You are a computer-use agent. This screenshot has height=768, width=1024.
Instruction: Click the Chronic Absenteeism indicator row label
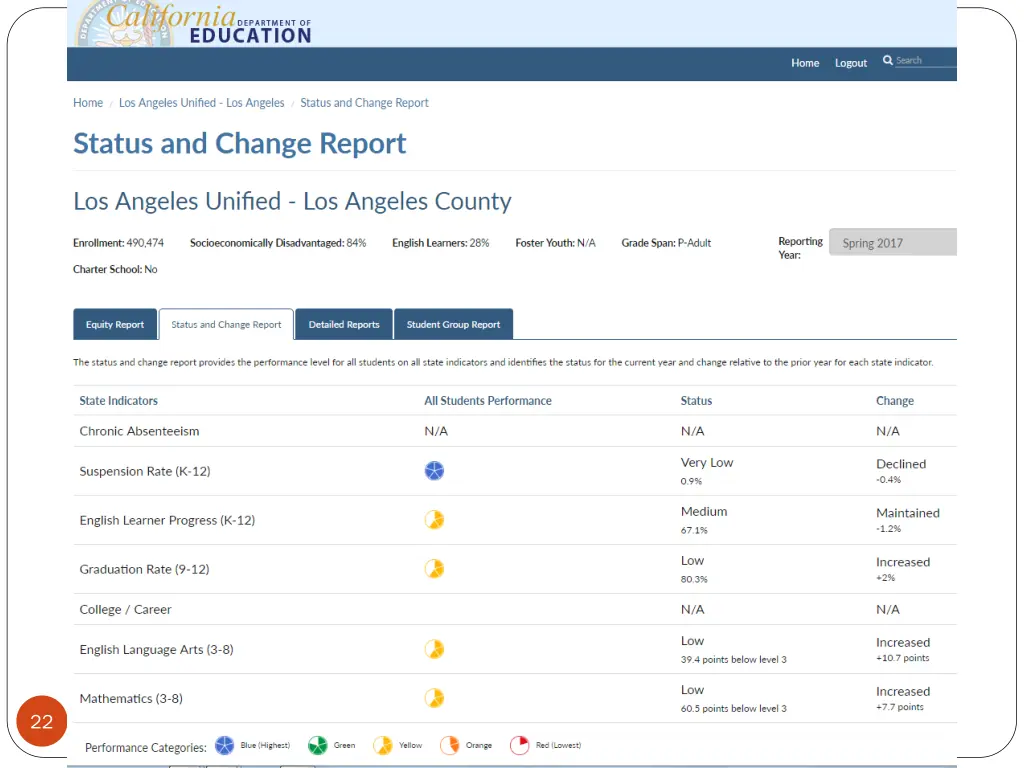(x=139, y=431)
